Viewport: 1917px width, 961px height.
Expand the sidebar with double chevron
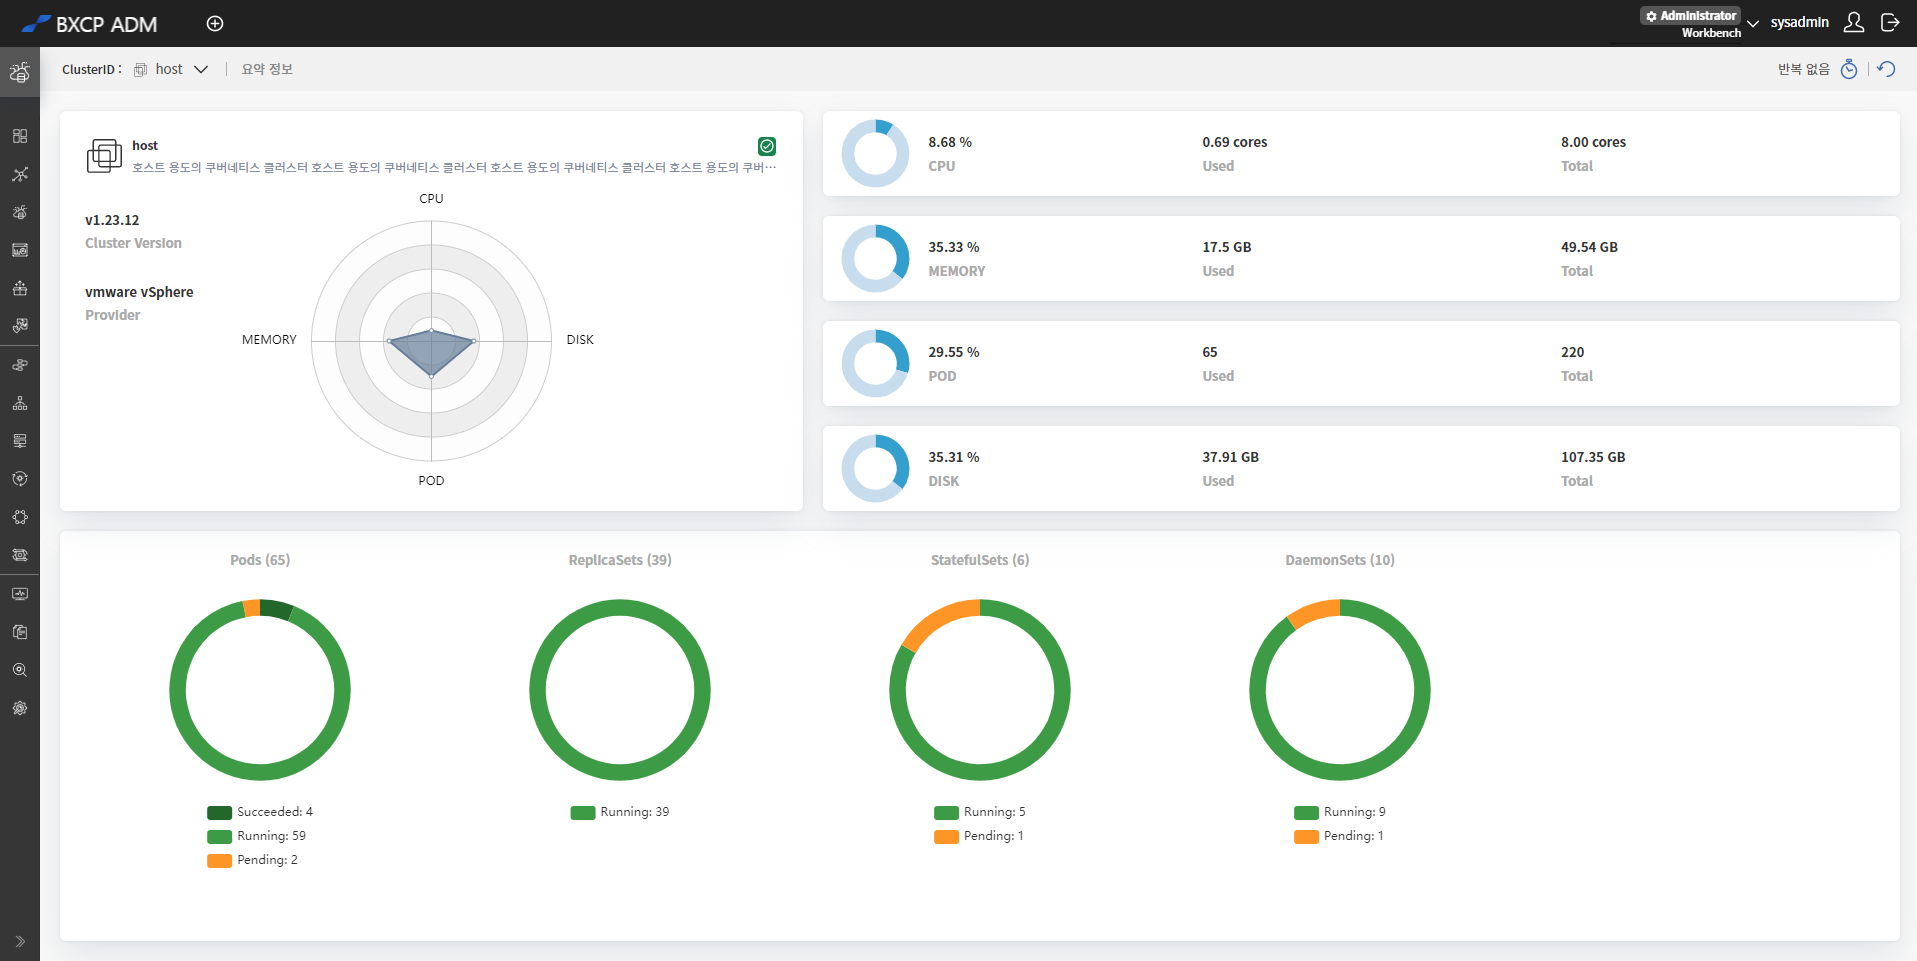(x=20, y=941)
